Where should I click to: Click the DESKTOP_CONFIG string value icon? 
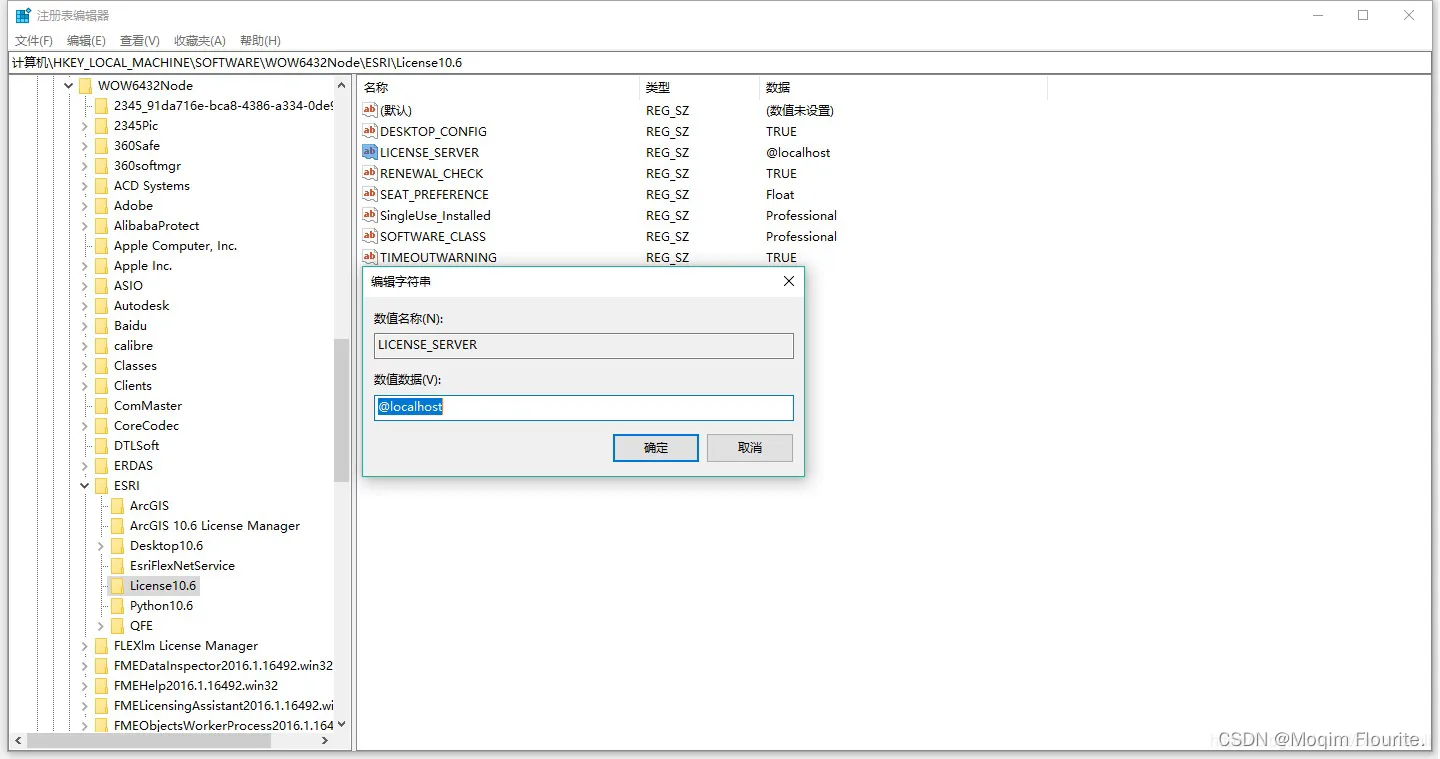(x=370, y=131)
